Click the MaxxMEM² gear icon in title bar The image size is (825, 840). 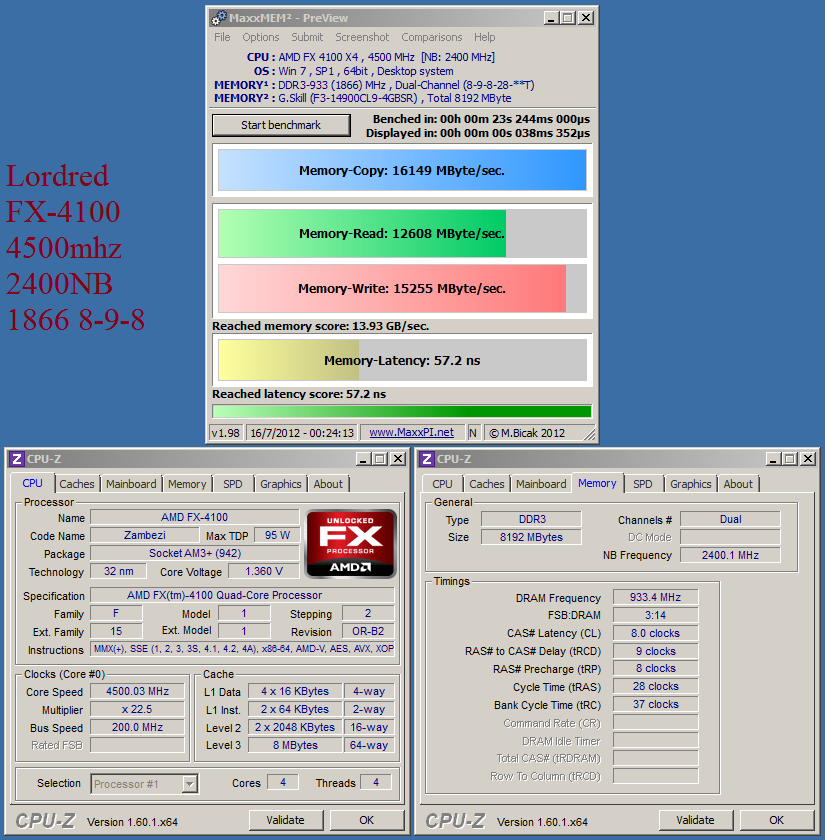pos(219,18)
